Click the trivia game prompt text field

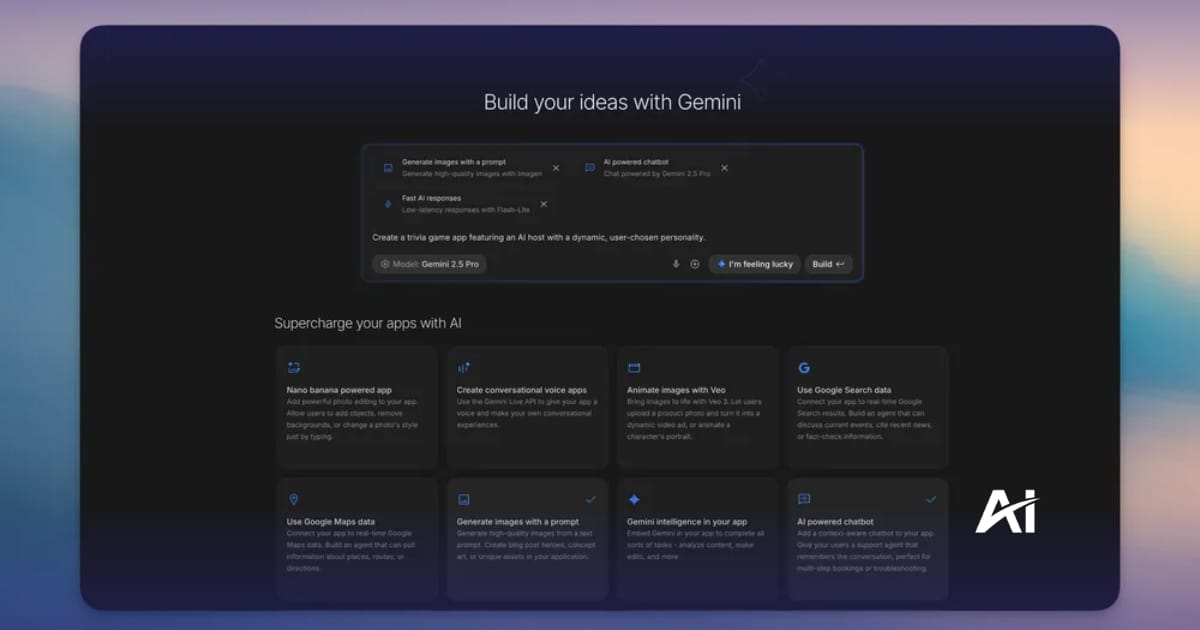[539, 237]
